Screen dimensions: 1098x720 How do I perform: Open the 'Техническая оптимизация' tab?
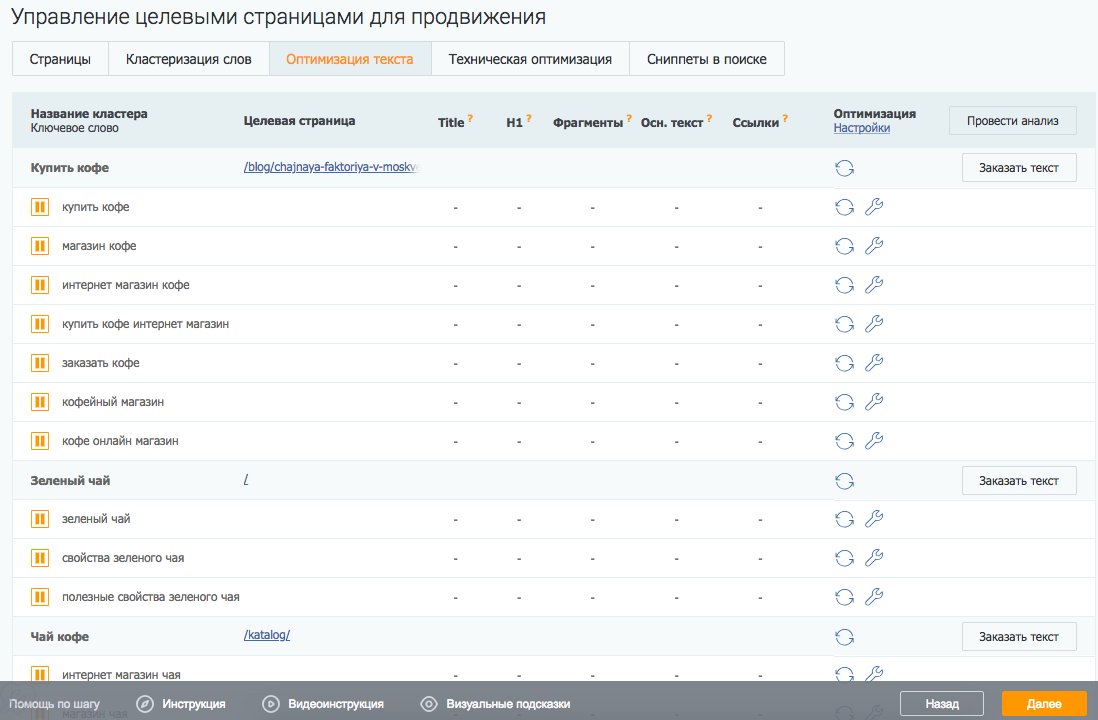(x=530, y=59)
